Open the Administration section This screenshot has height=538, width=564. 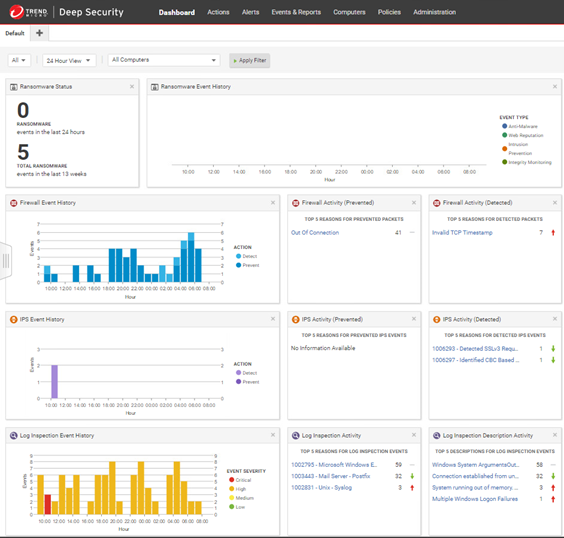tap(434, 12)
